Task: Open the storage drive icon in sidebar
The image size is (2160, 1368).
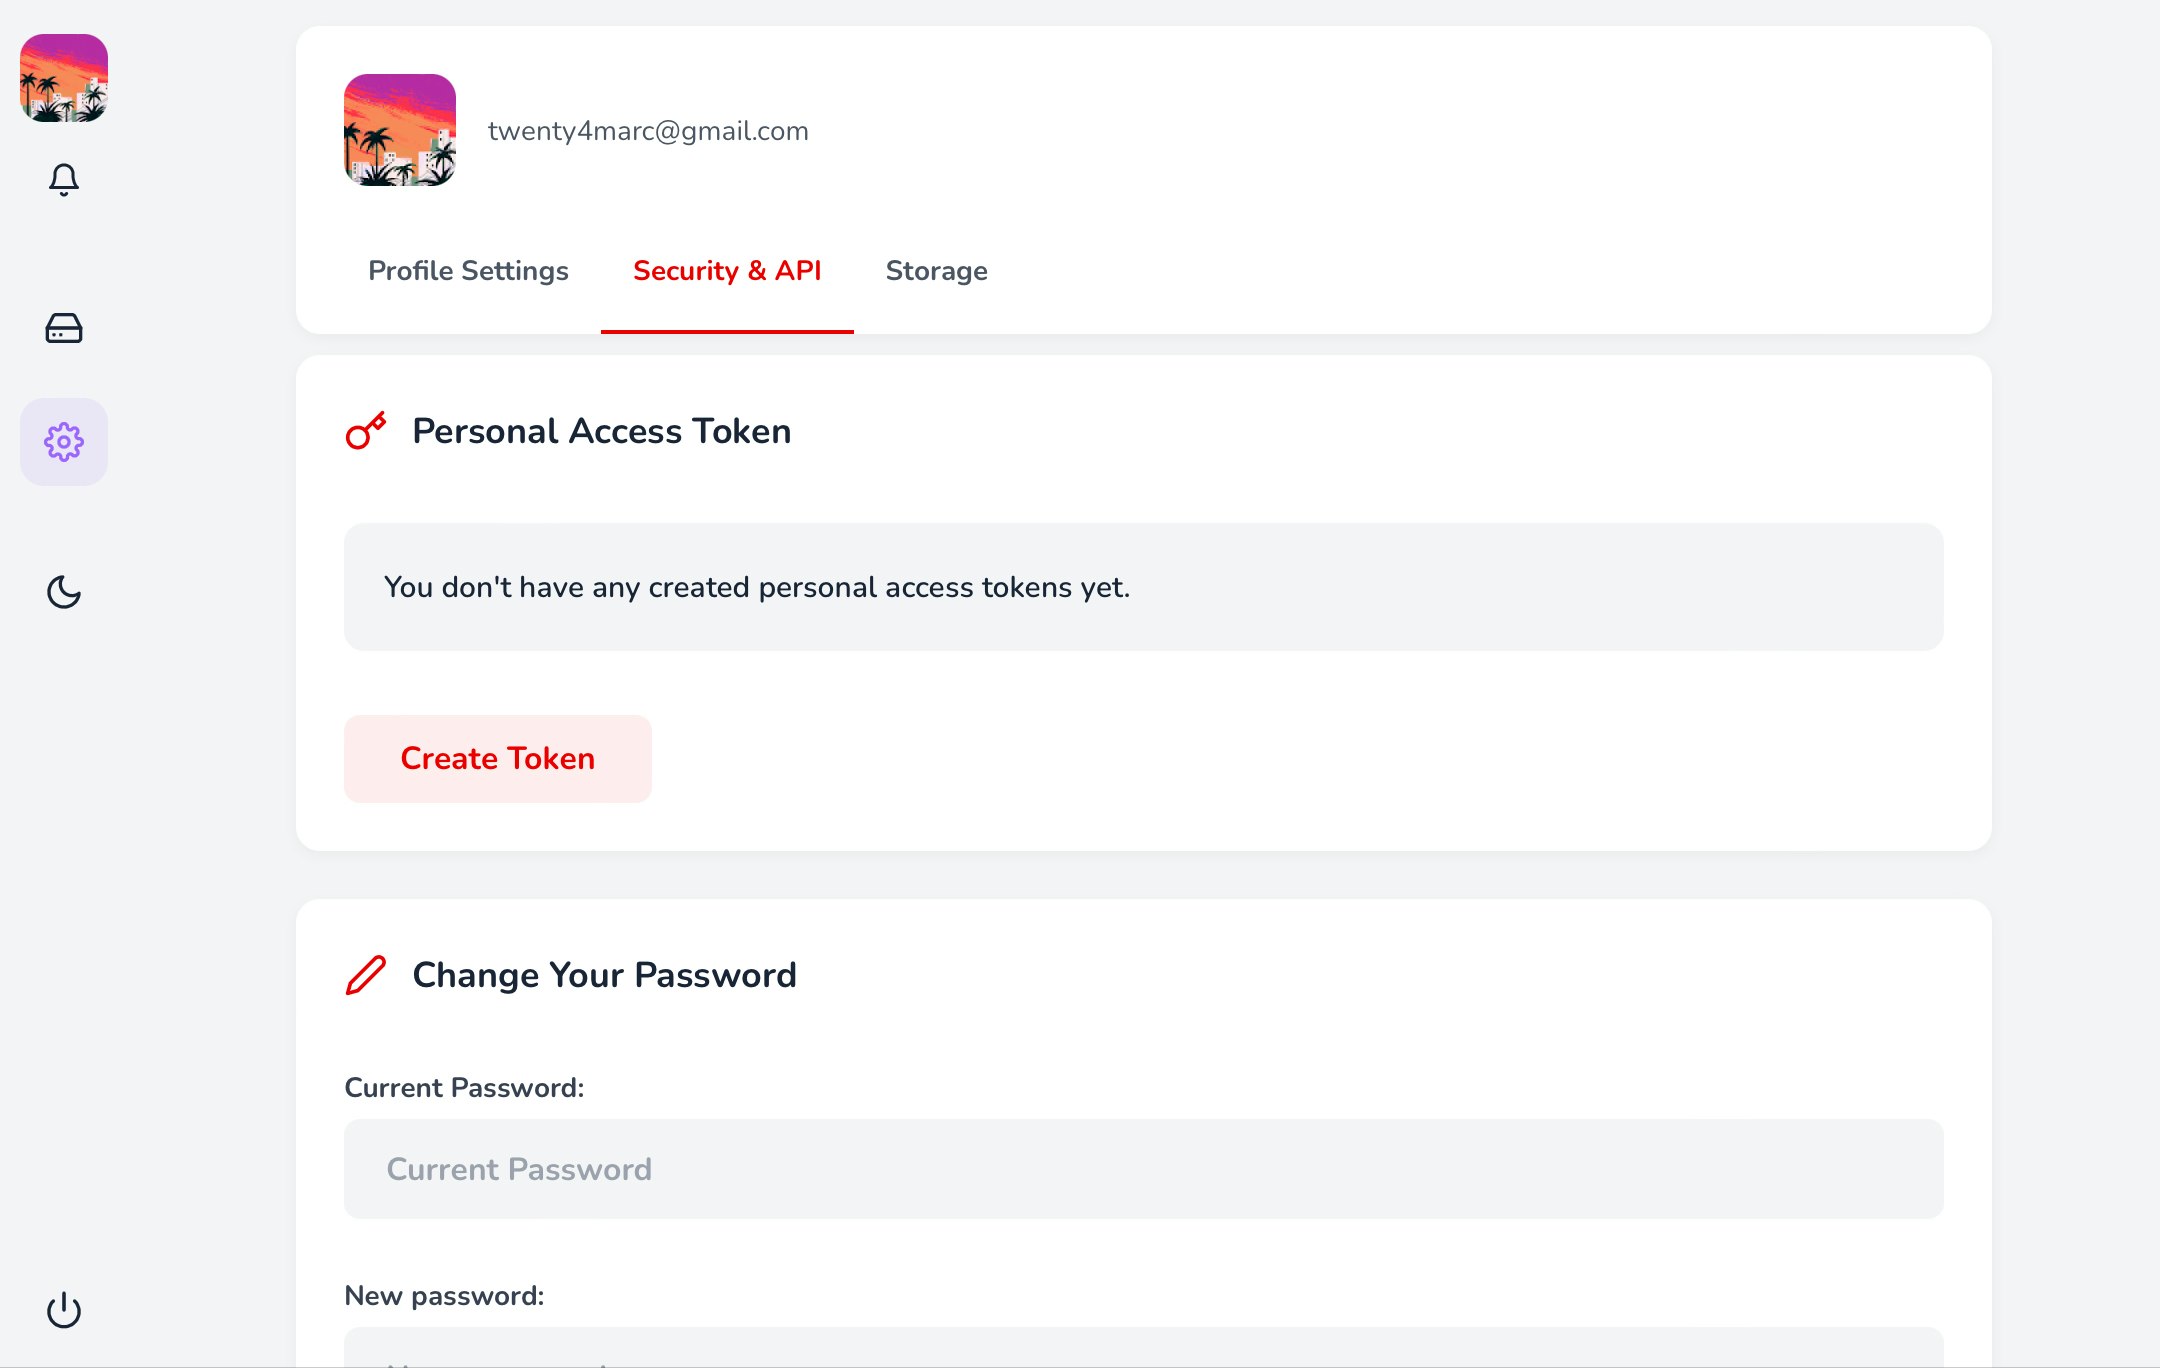Action: 64,328
